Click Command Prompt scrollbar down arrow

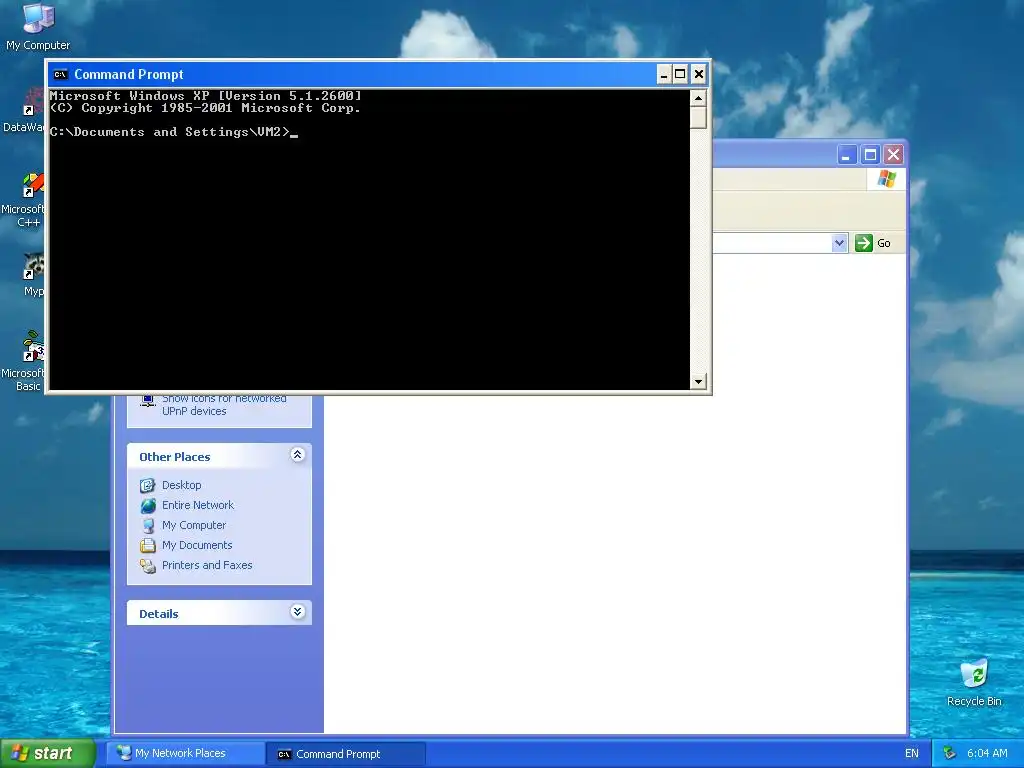pyautogui.click(x=698, y=381)
